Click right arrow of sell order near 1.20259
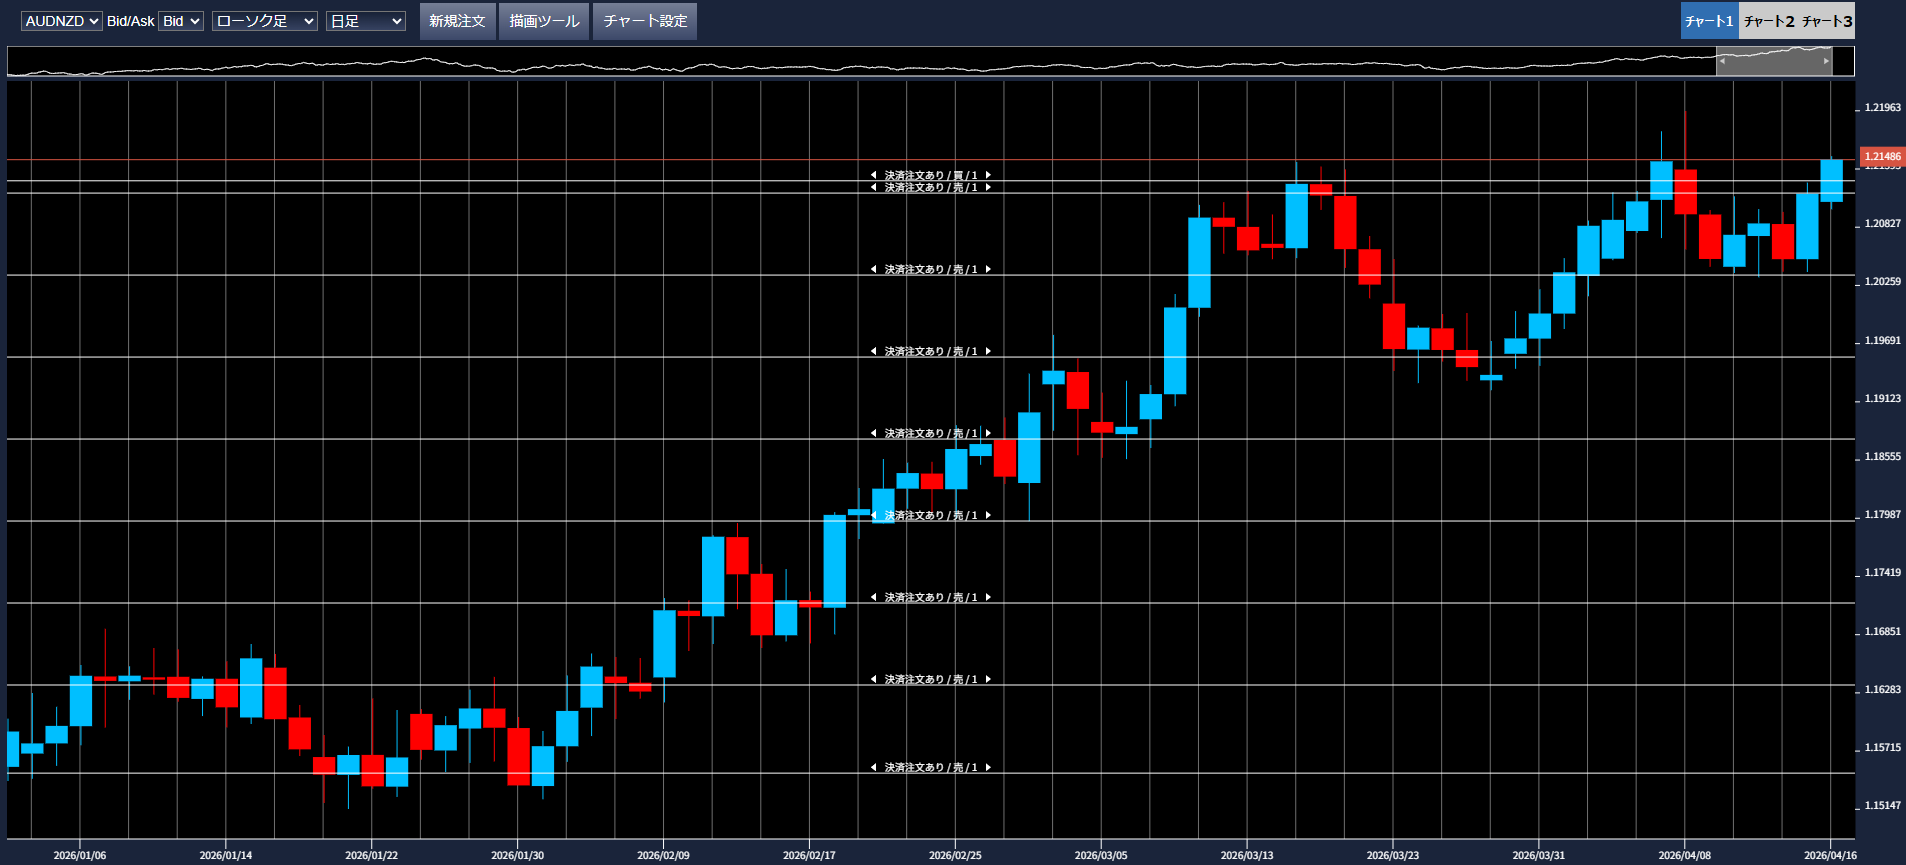The width and height of the screenshot is (1906, 865). coord(988,269)
